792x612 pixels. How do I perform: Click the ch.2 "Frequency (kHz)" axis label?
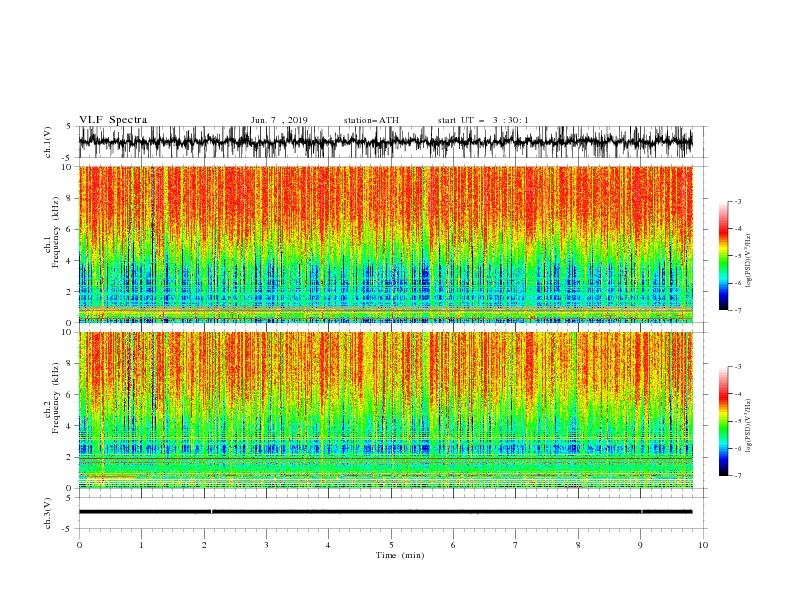pyautogui.click(x=56, y=398)
